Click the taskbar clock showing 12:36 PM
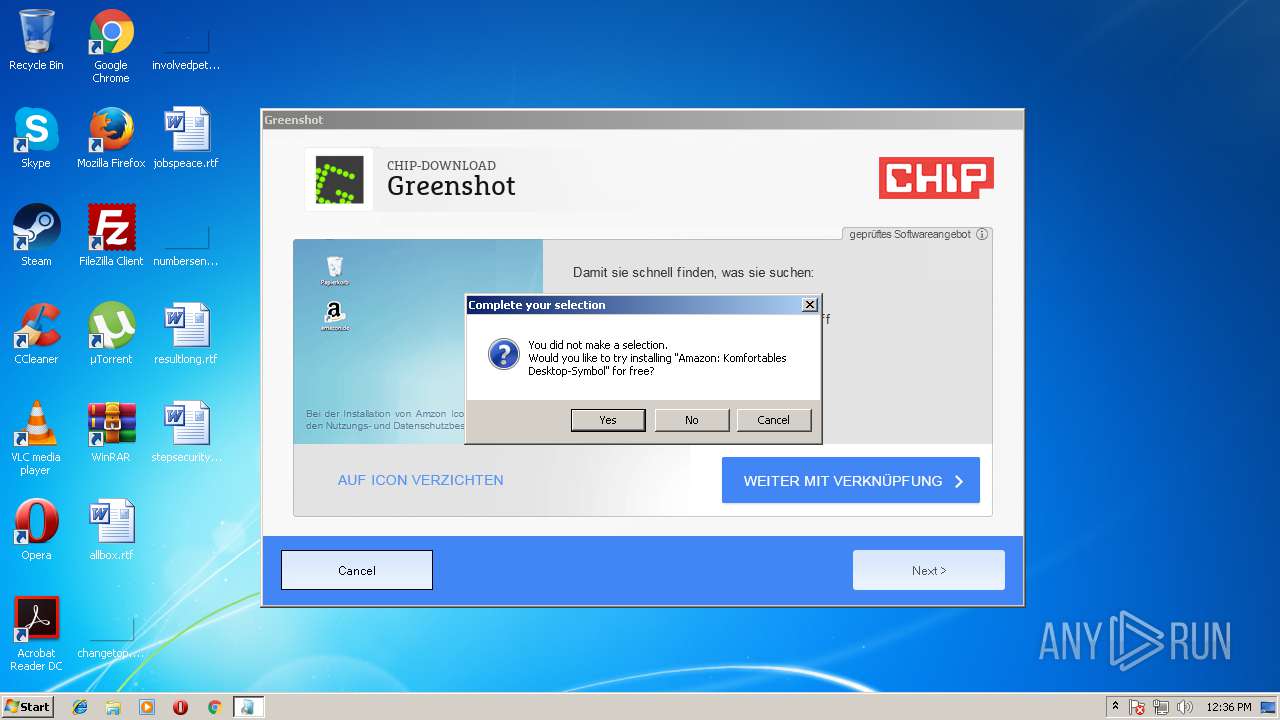The image size is (1280, 720). pyautogui.click(x=1228, y=707)
